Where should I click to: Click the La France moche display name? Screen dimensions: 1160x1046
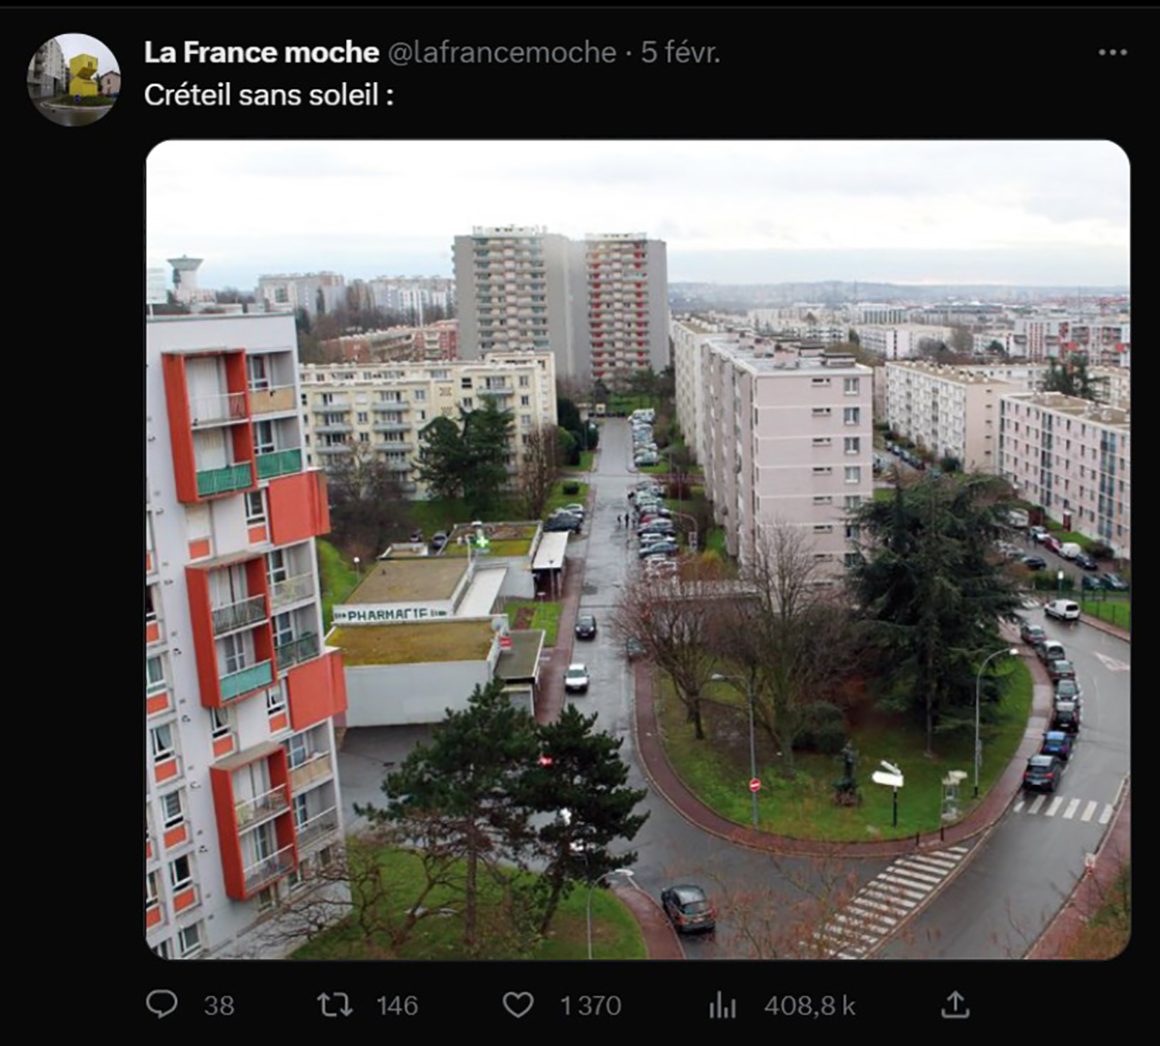[x=262, y=53]
